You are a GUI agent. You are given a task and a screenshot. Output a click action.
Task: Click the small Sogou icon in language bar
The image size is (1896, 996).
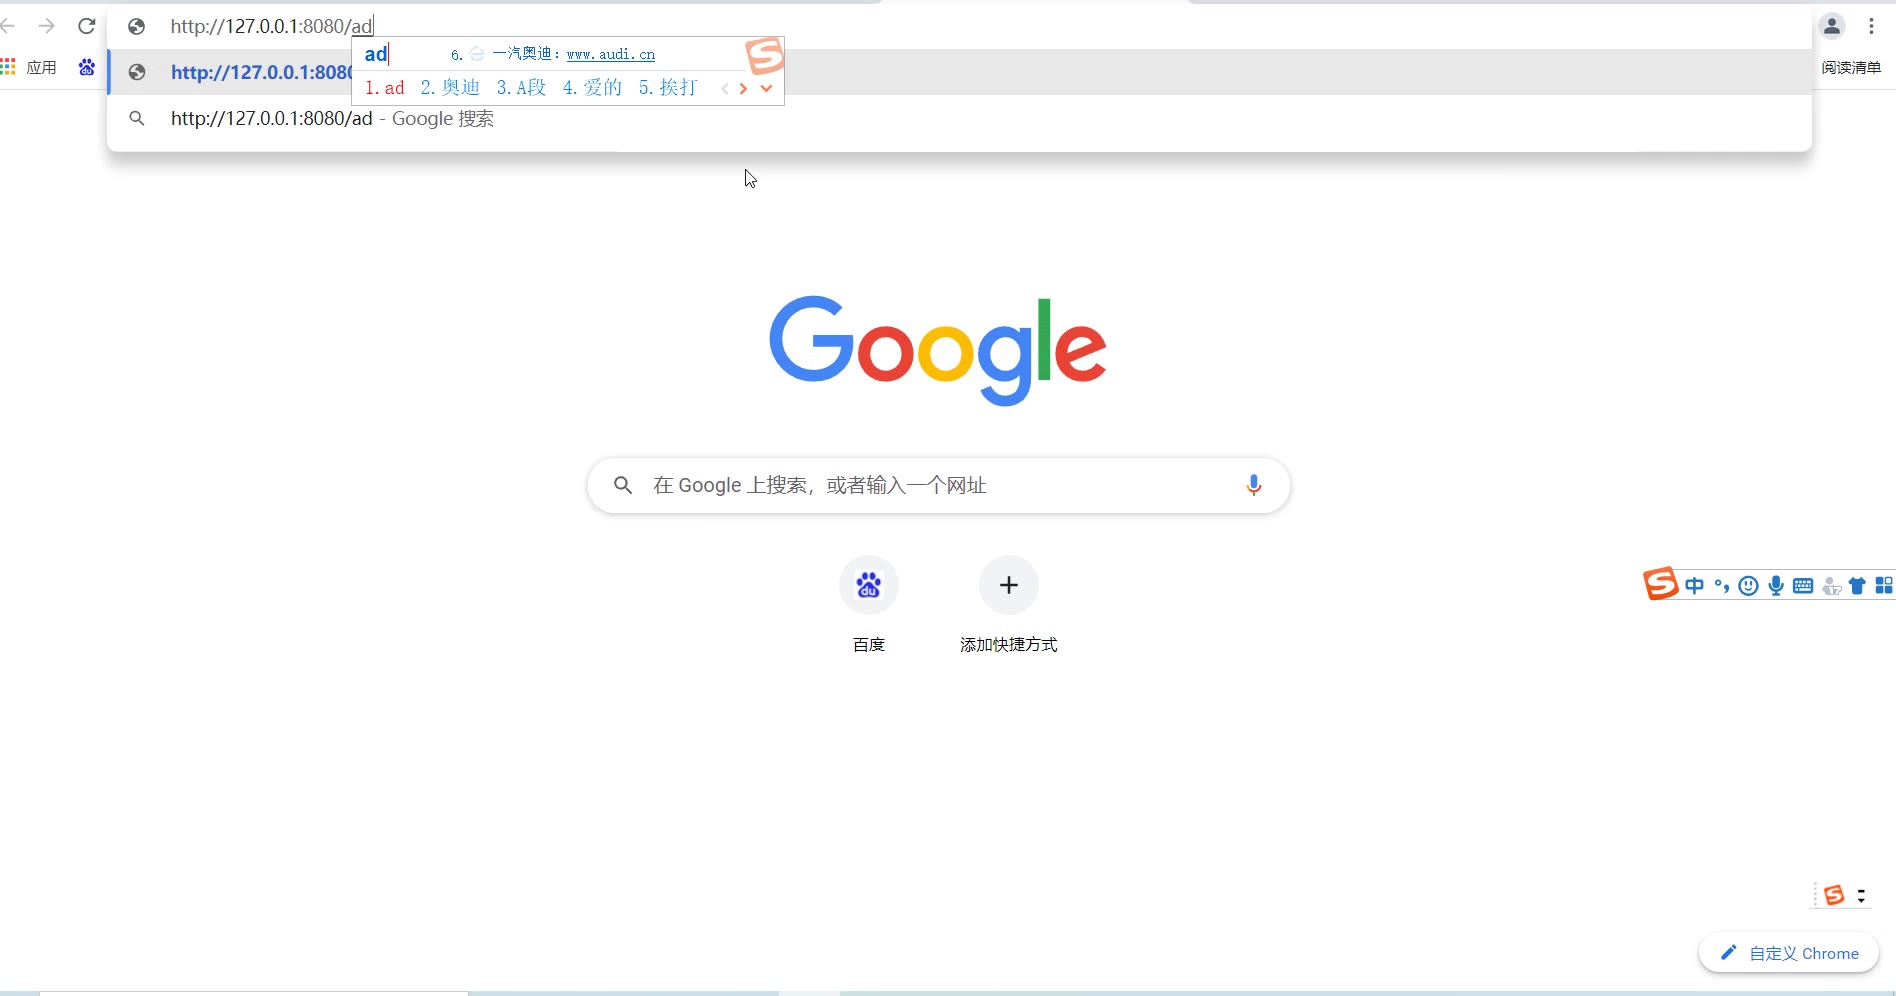tap(1834, 895)
